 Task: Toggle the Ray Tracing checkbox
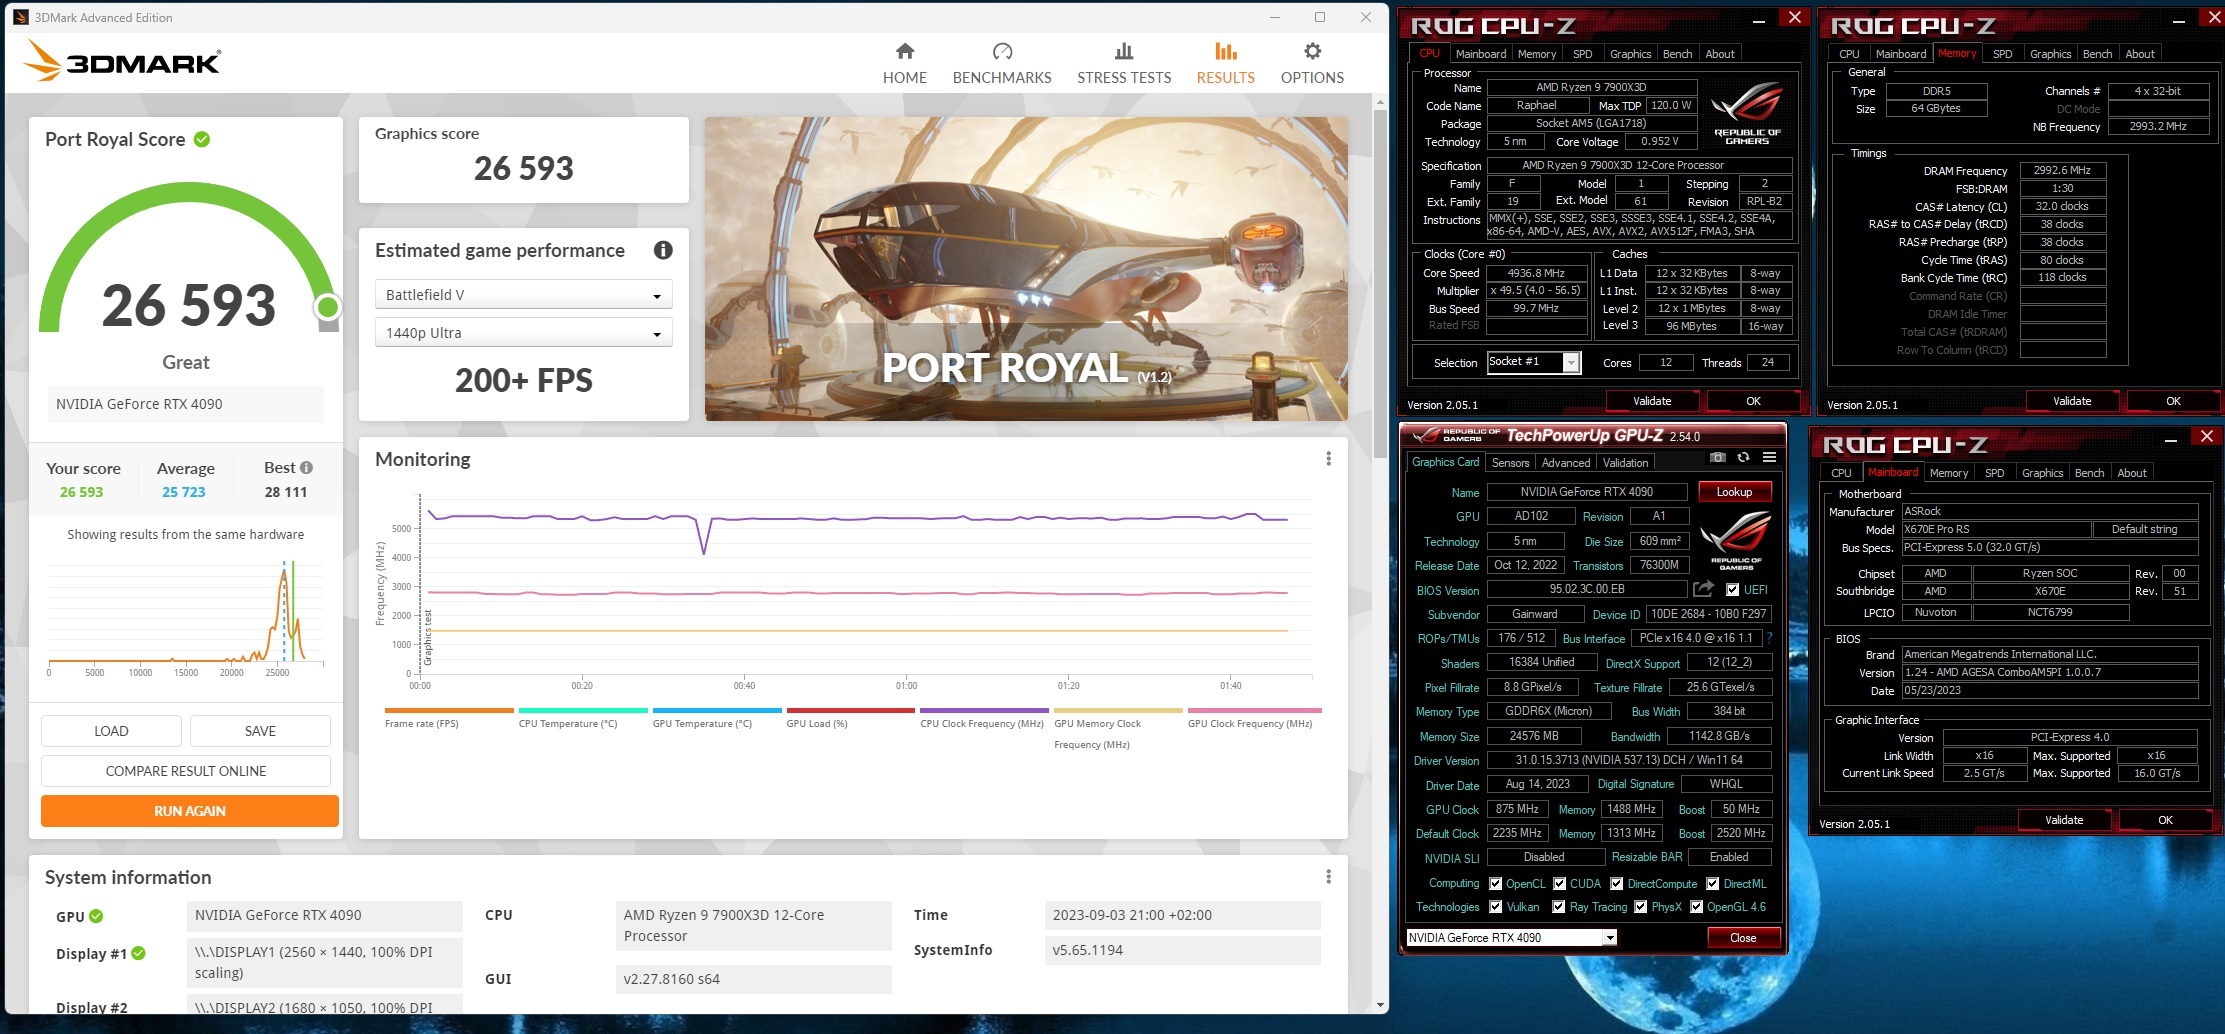(1559, 907)
